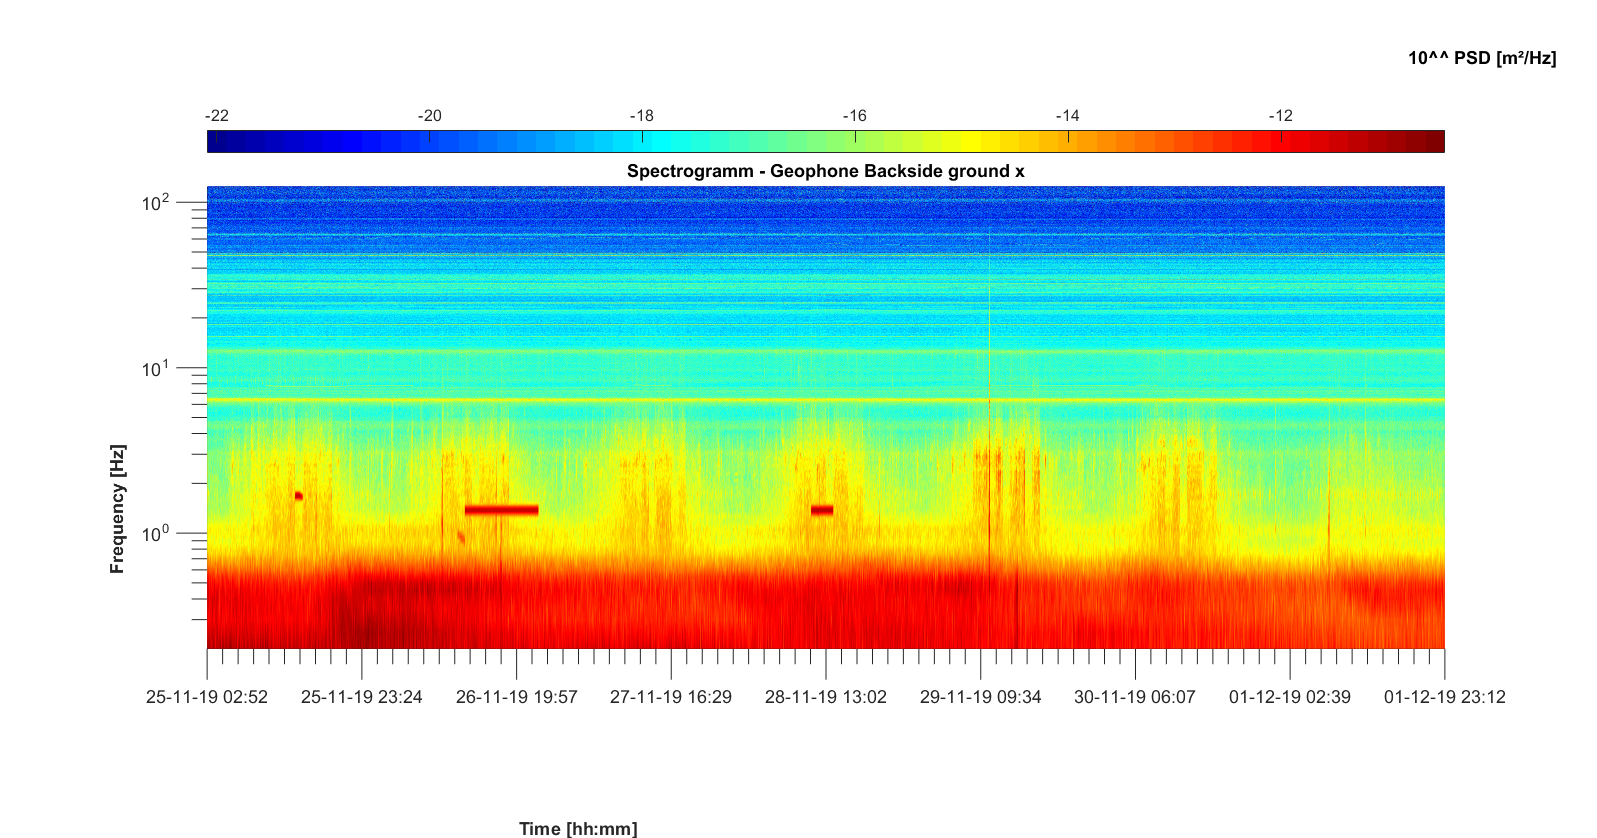Click the long red horizontal bar near 26-11-19

502,510
